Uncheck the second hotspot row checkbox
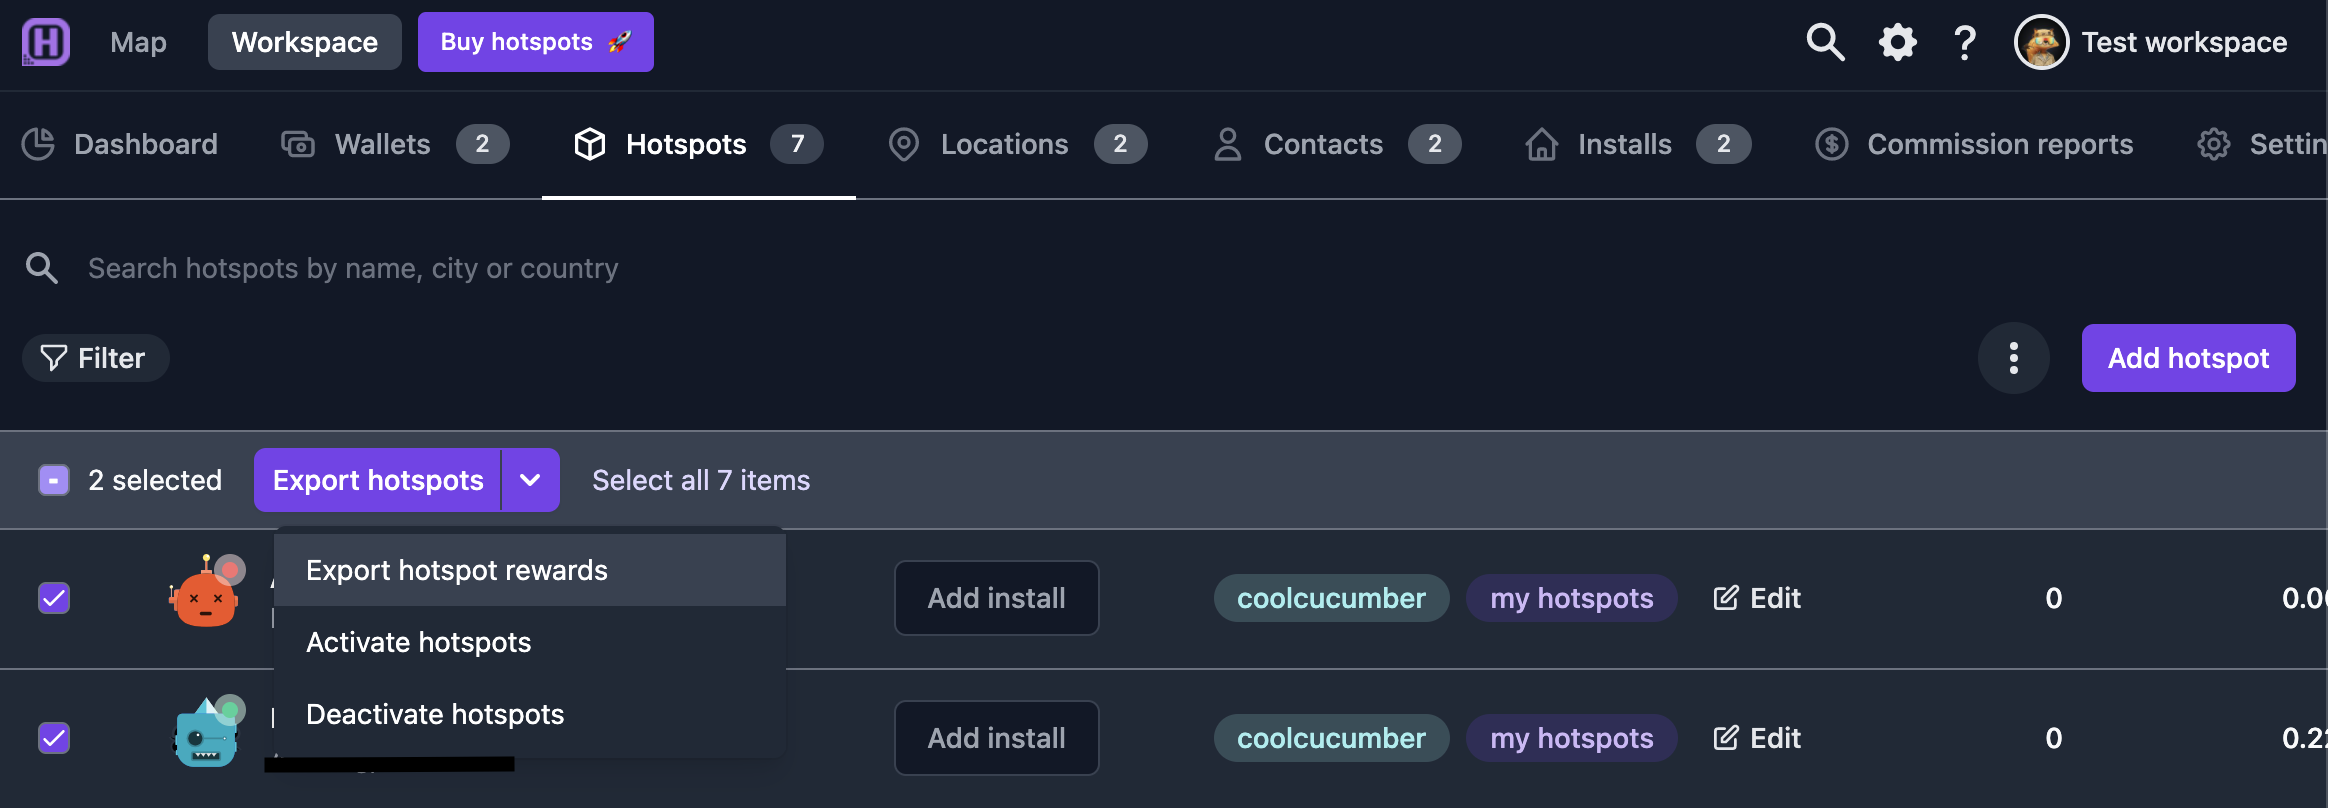This screenshot has height=808, width=2328. pos(54,738)
